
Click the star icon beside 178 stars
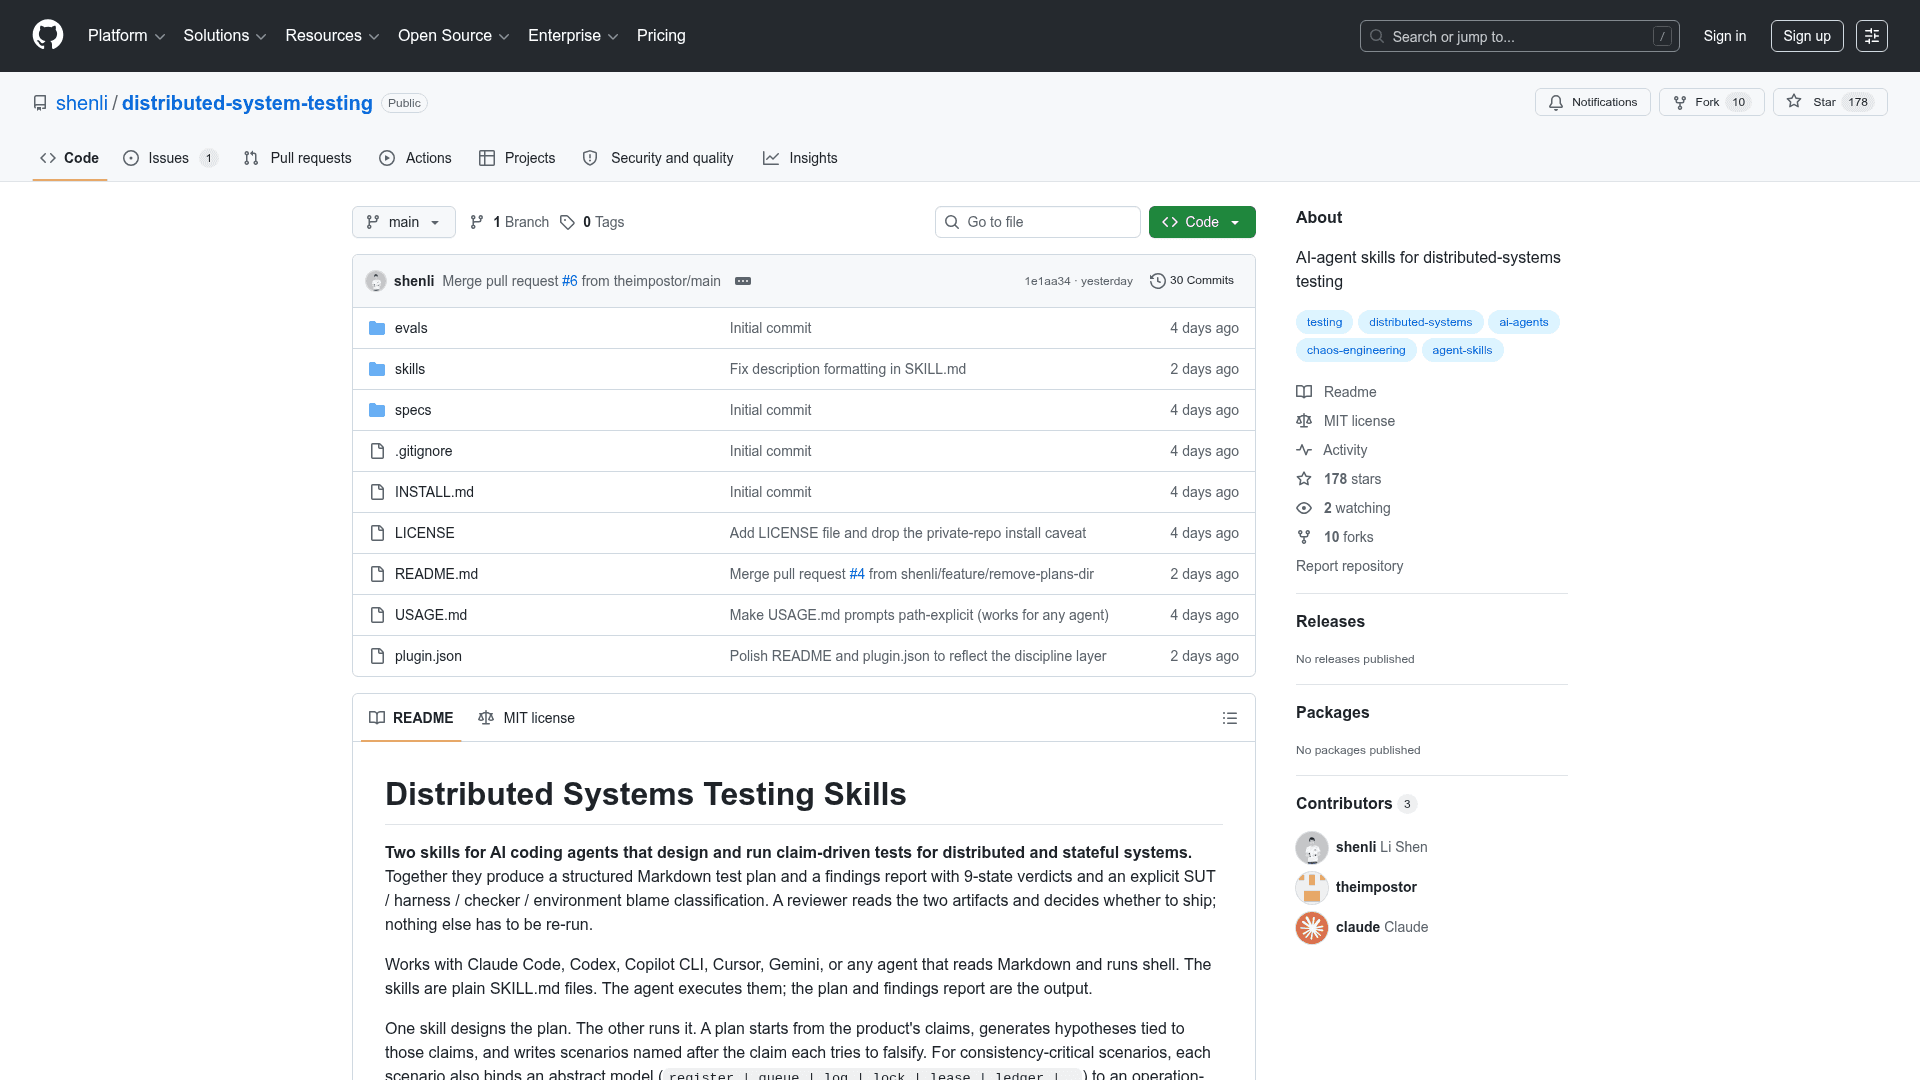tap(1304, 479)
